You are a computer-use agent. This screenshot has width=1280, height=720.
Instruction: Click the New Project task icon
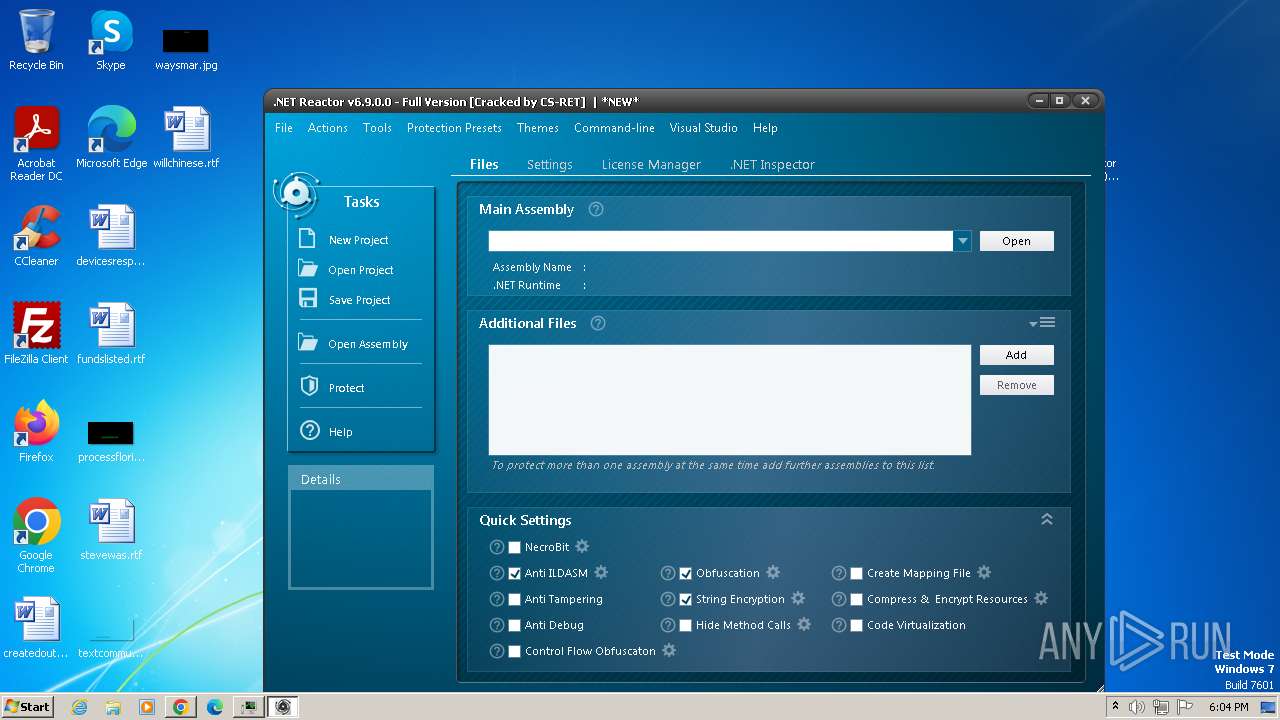coord(308,239)
